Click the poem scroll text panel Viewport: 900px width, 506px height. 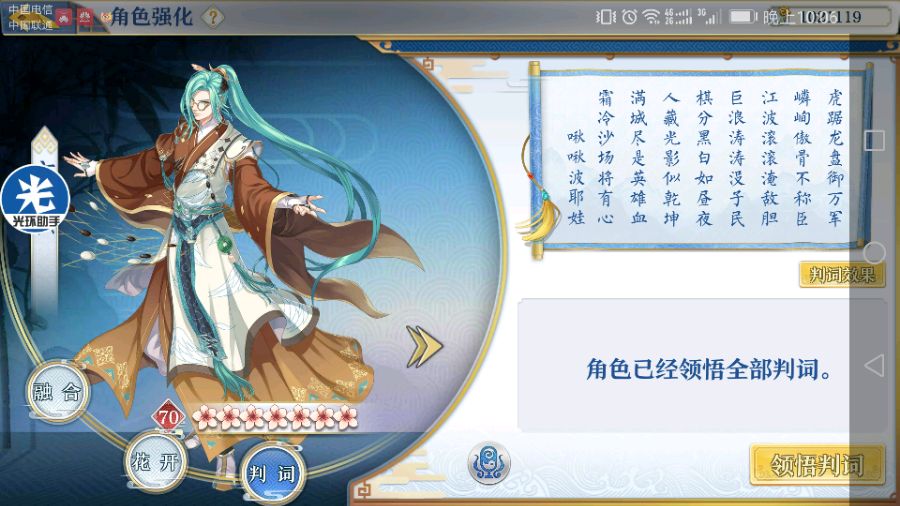tap(702, 160)
